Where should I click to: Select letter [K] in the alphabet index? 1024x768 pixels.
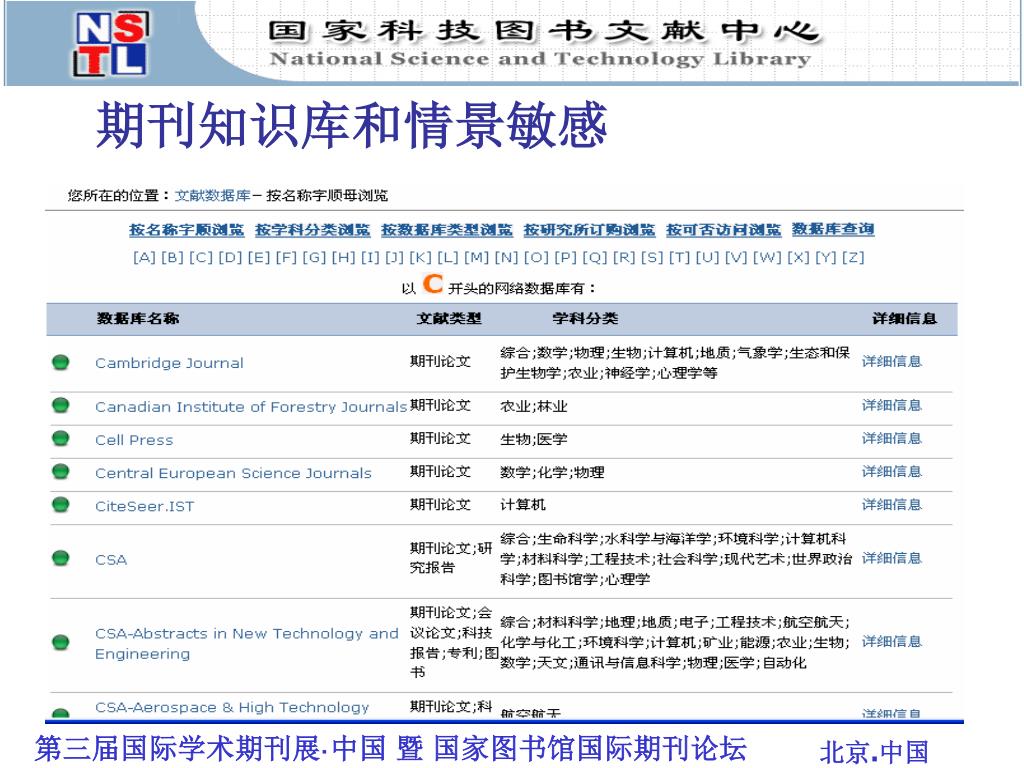click(420, 257)
